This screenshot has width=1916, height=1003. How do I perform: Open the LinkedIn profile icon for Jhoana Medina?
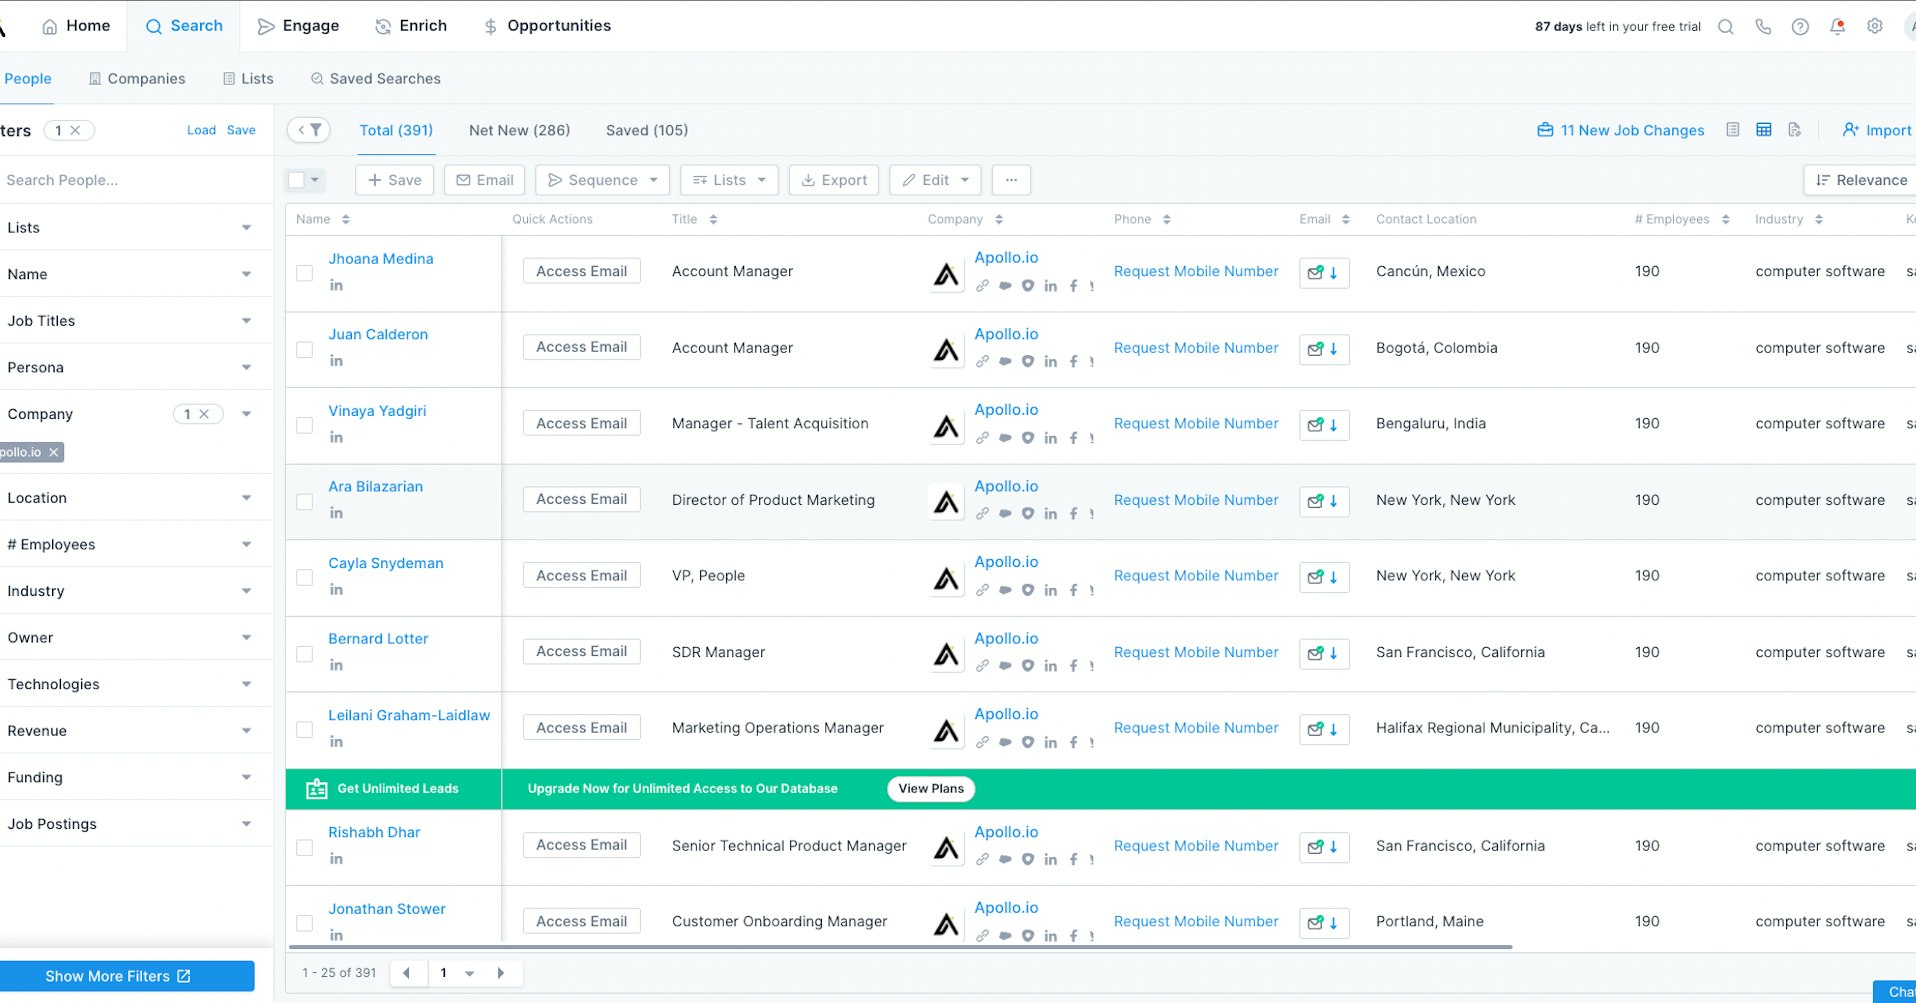click(337, 286)
